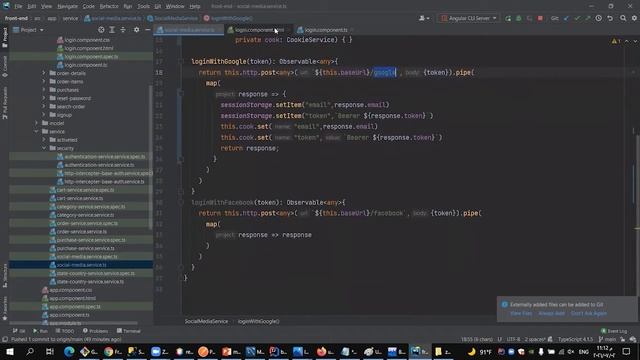Viewport: 640px width, 360px height.
Task: Click the UTF-8 encoding status entry
Action: (x=513, y=339)
